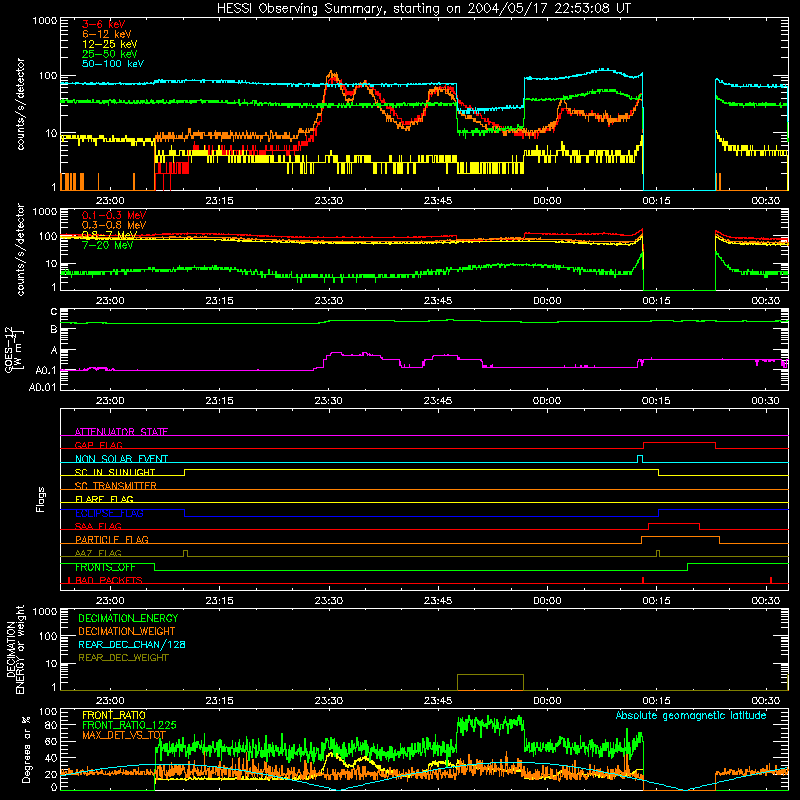Screen dimensions: 800x800
Task: Click the FRONT_RATIO_1225 legend label
Action: point(129,725)
